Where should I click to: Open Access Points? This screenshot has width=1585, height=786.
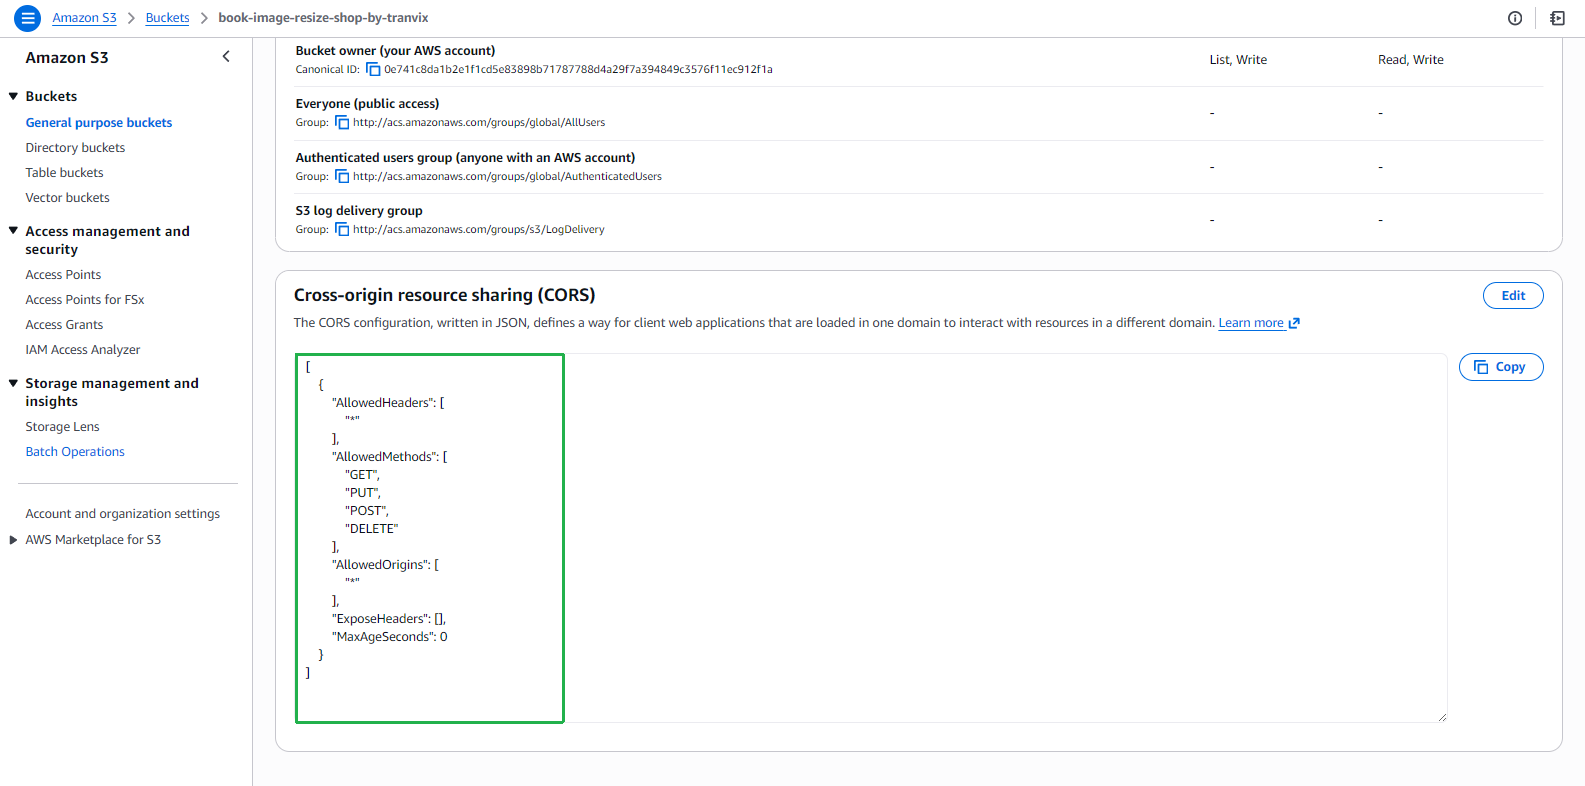(63, 275)
